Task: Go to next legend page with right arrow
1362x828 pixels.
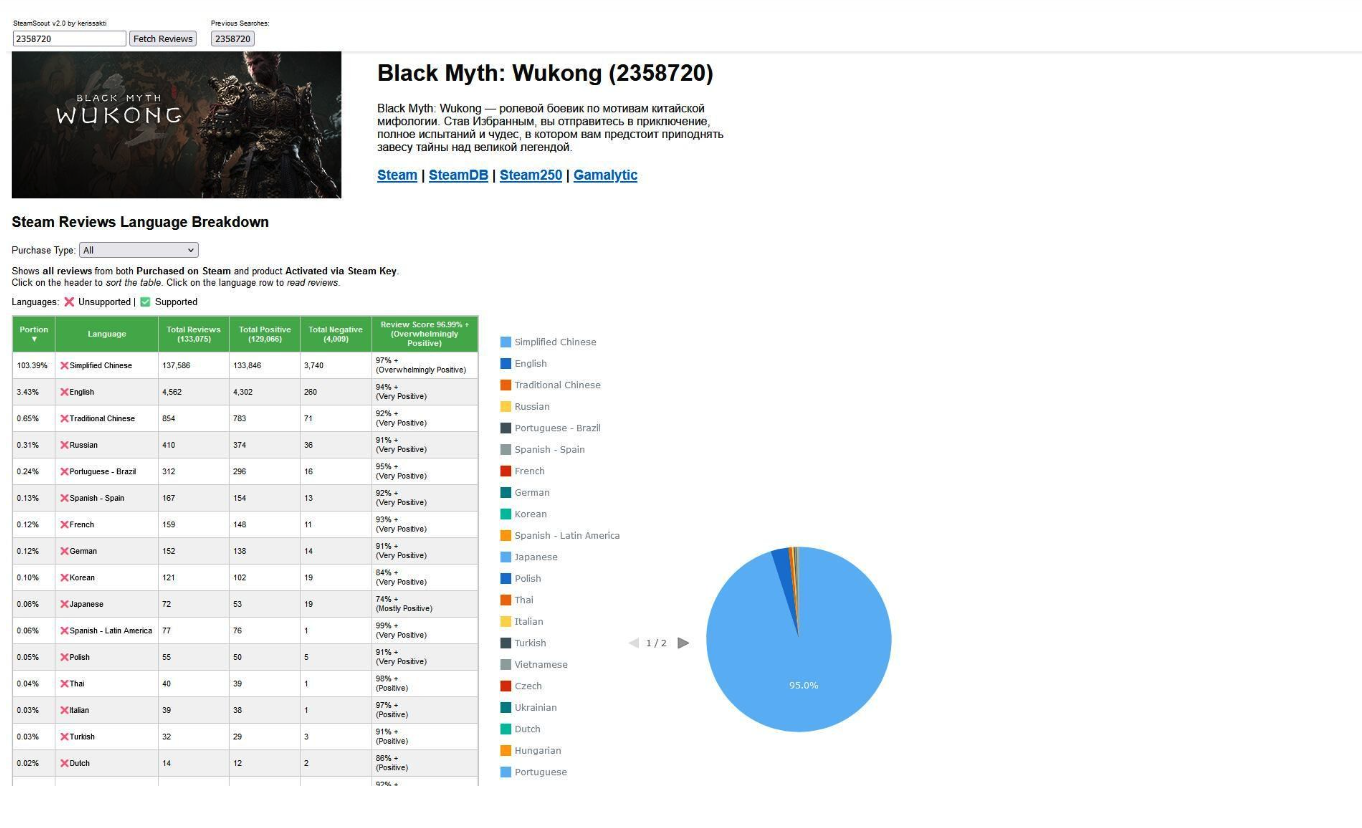Action: (683, 643)
